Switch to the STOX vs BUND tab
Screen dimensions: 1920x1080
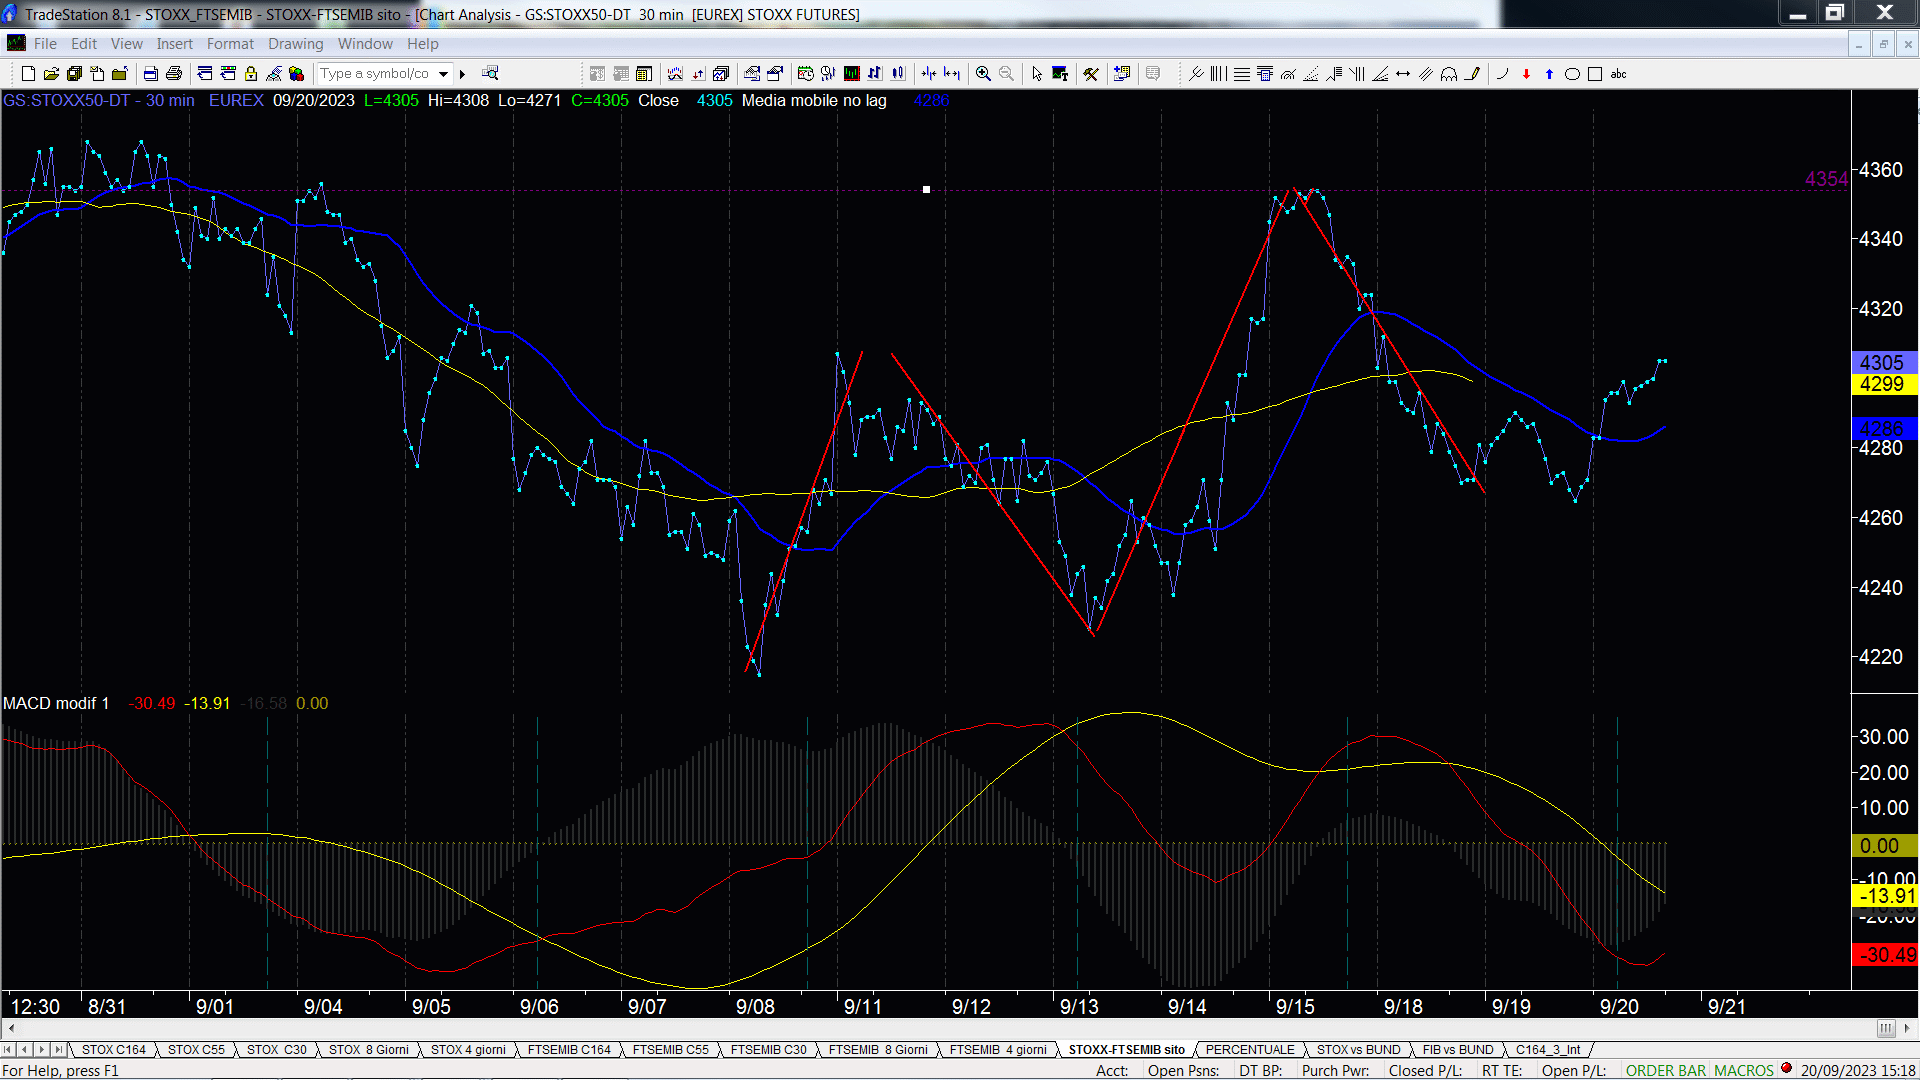(1358, 1050)
